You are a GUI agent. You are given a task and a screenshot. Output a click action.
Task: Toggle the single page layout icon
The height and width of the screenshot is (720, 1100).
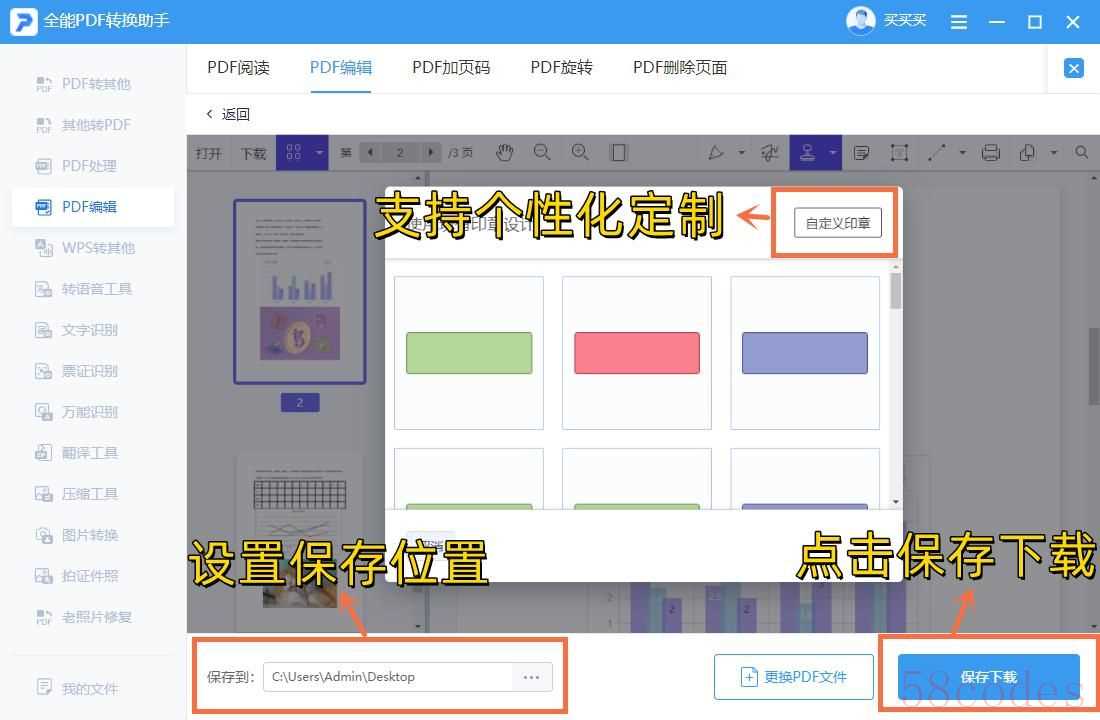(619, 152)
